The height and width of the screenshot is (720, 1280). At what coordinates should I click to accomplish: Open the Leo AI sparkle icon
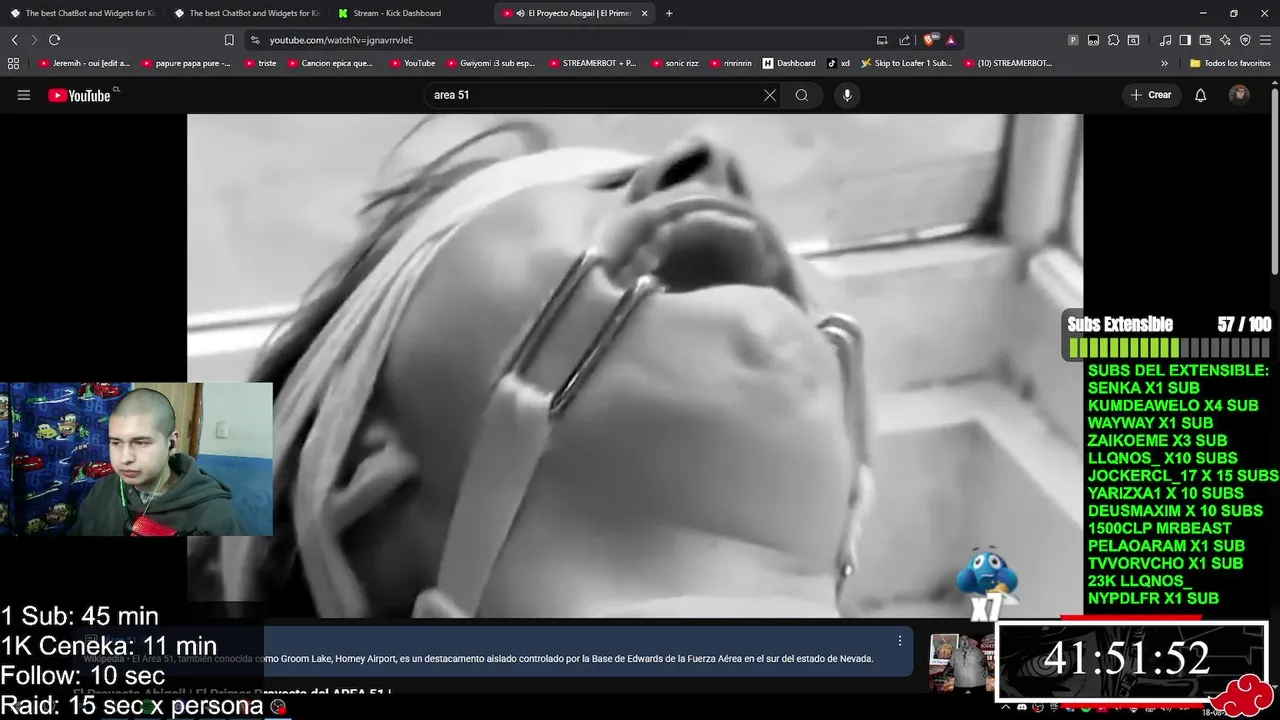[1225, 40]
